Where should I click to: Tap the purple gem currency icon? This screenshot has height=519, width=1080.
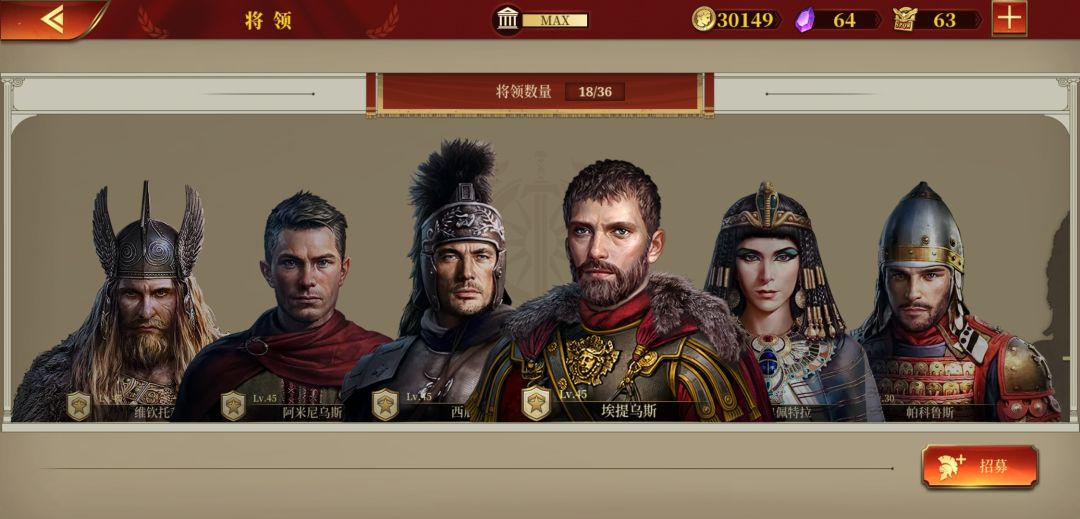tap(804, 19)
